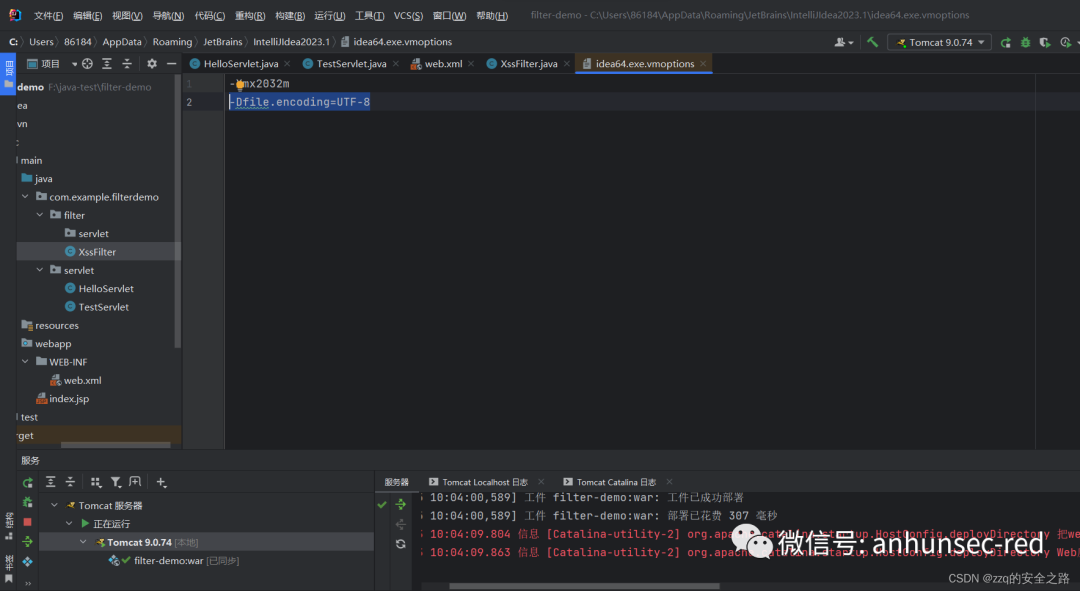Open the VCS(S) menu
Viewport: 1080px width, 591px height.
tap(408, 15)
